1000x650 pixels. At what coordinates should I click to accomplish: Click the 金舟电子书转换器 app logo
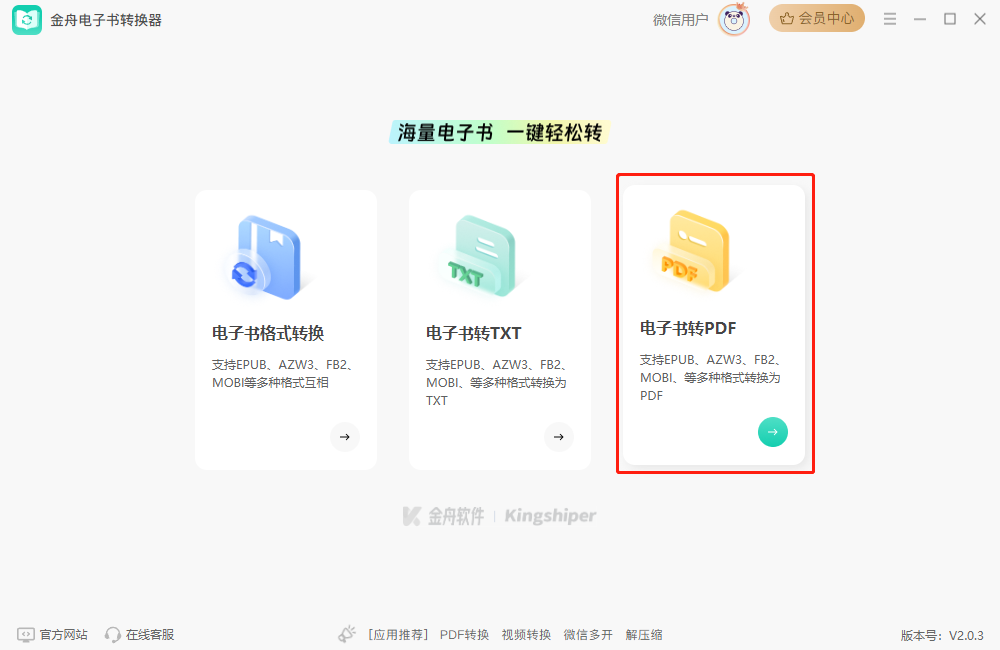[27, 20]
